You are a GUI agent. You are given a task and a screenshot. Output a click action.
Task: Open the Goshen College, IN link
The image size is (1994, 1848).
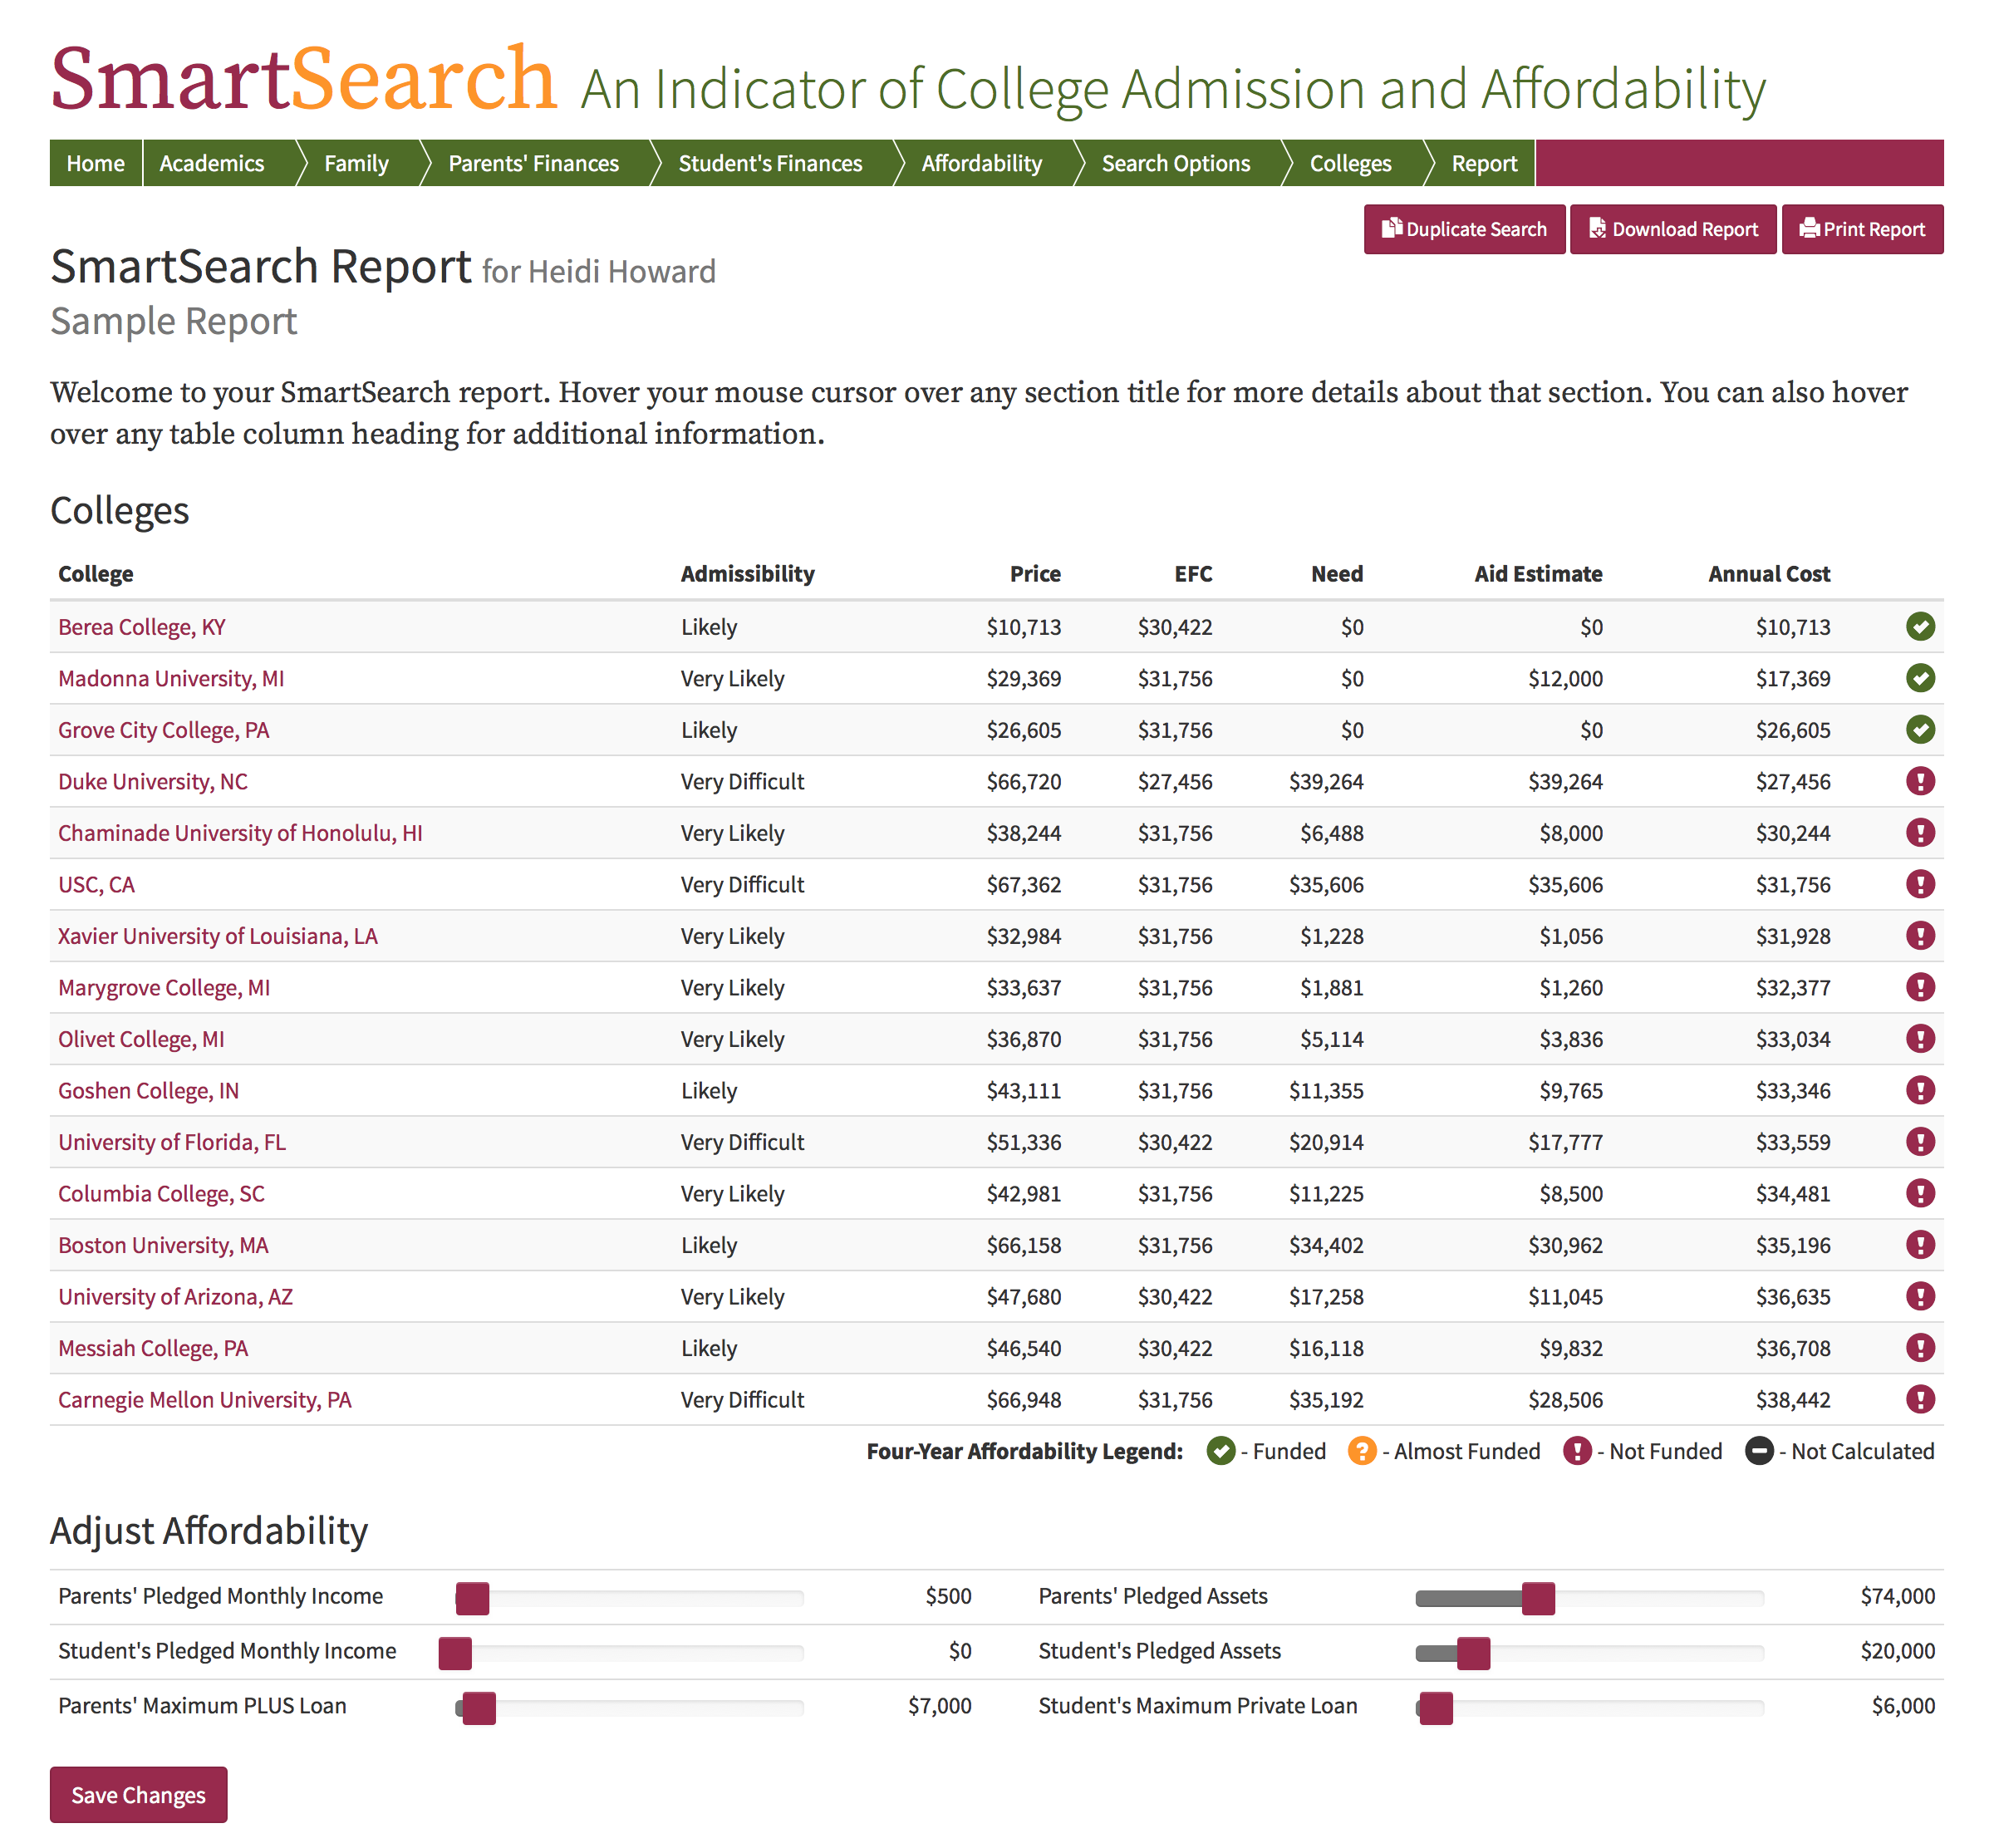coord(148,1090)
